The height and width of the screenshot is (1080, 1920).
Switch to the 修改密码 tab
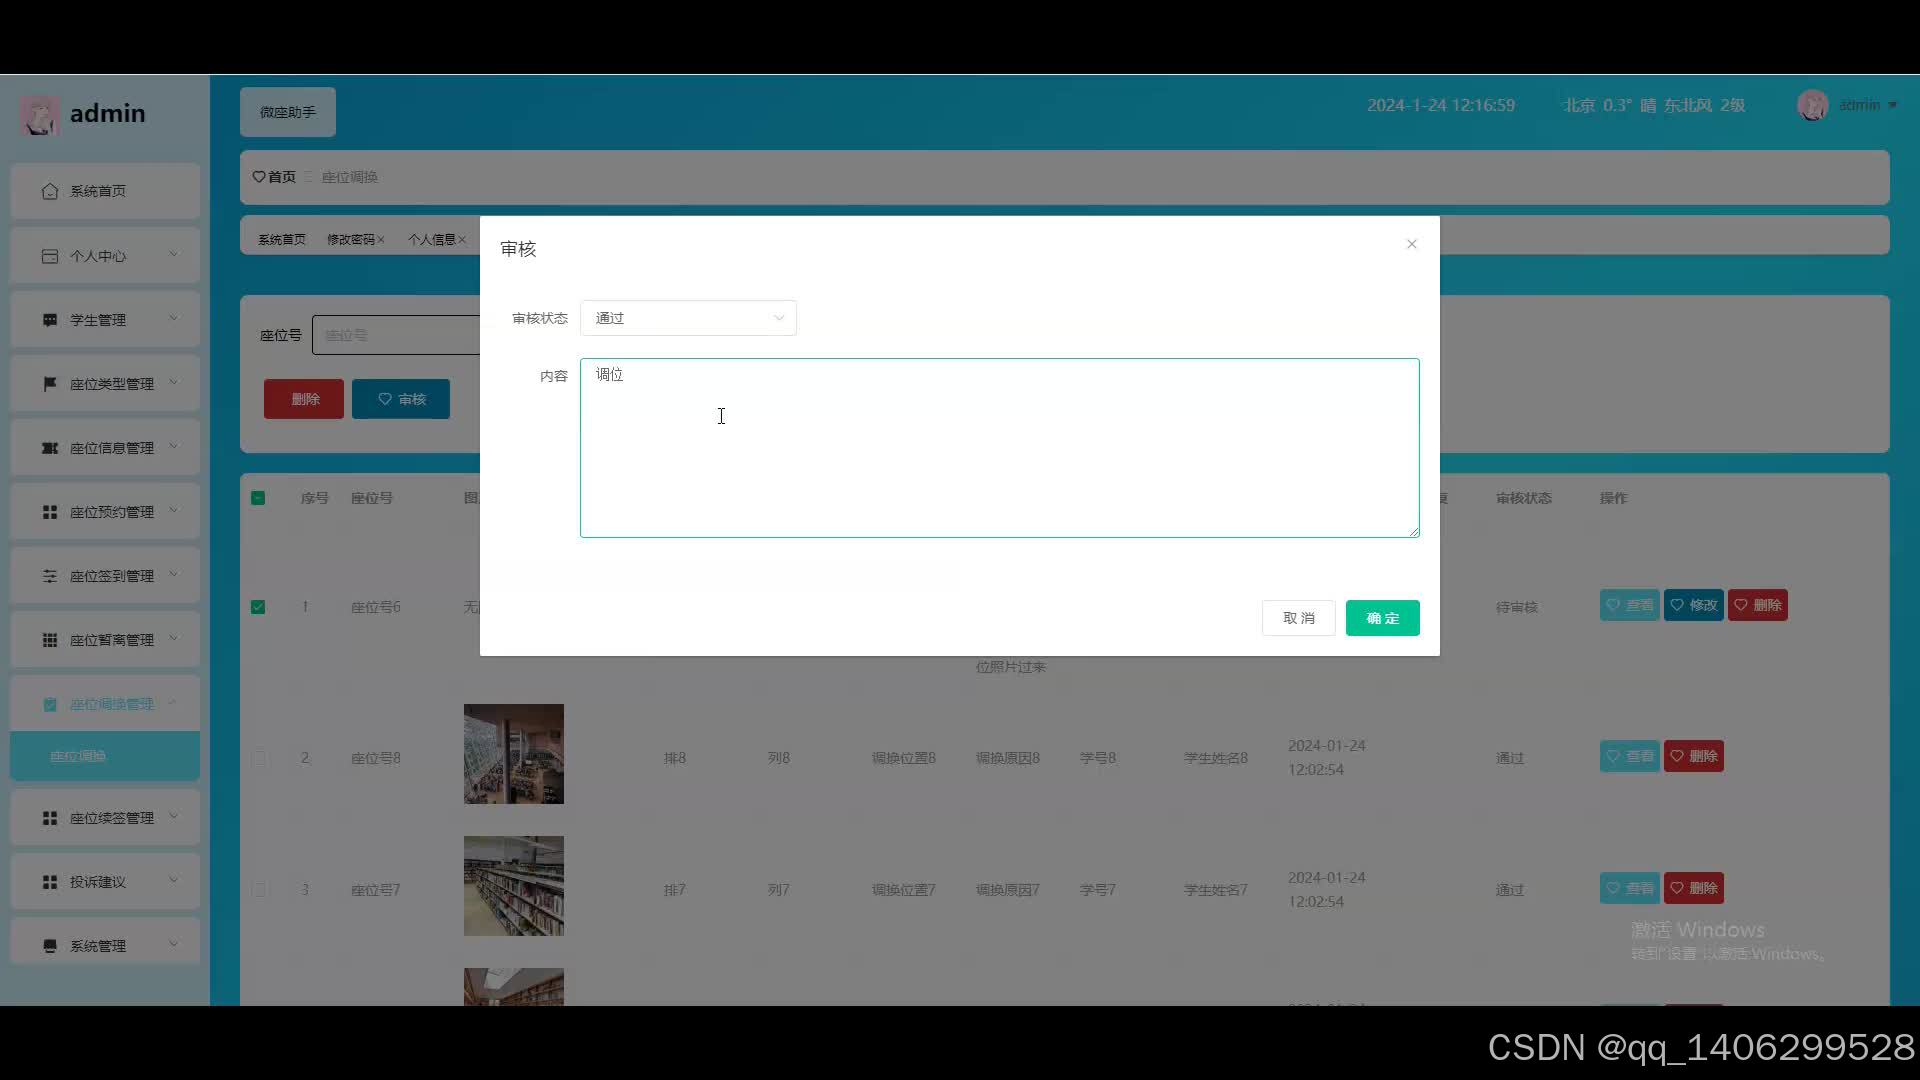point(350,240)
